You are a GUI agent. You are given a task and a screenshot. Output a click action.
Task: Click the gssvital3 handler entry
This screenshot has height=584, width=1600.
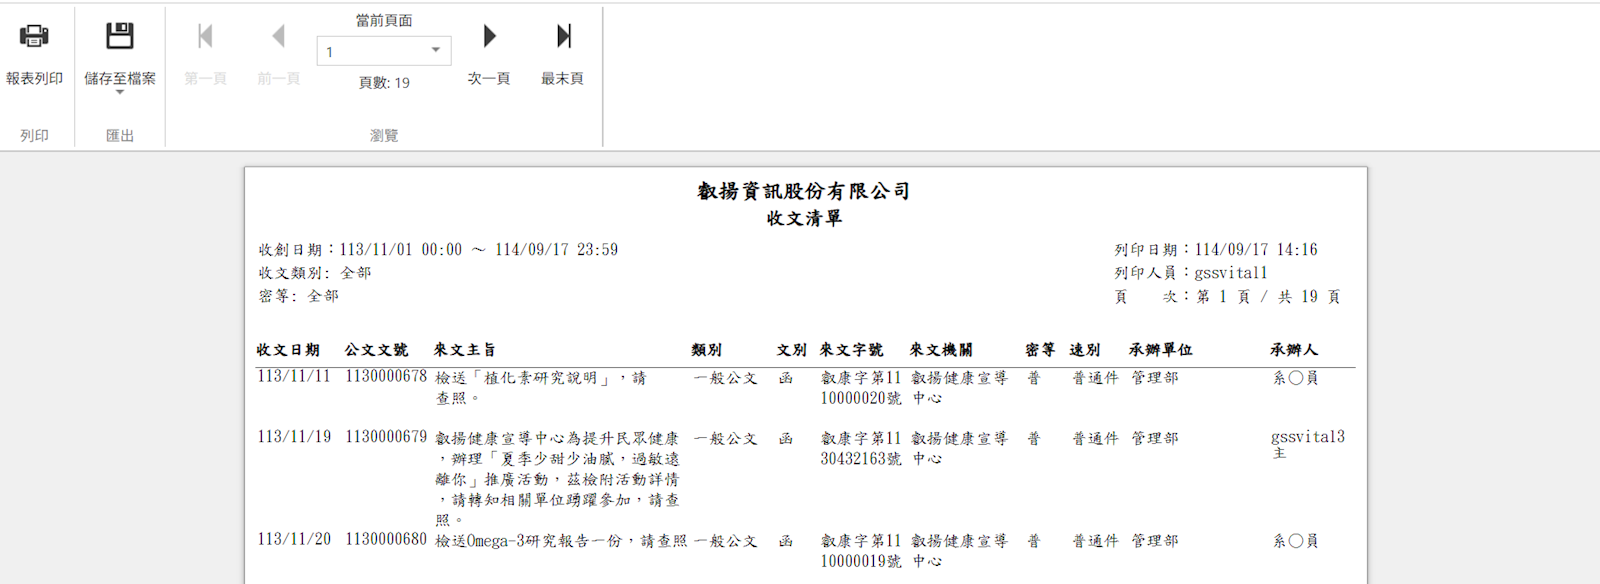[1307, 437]
